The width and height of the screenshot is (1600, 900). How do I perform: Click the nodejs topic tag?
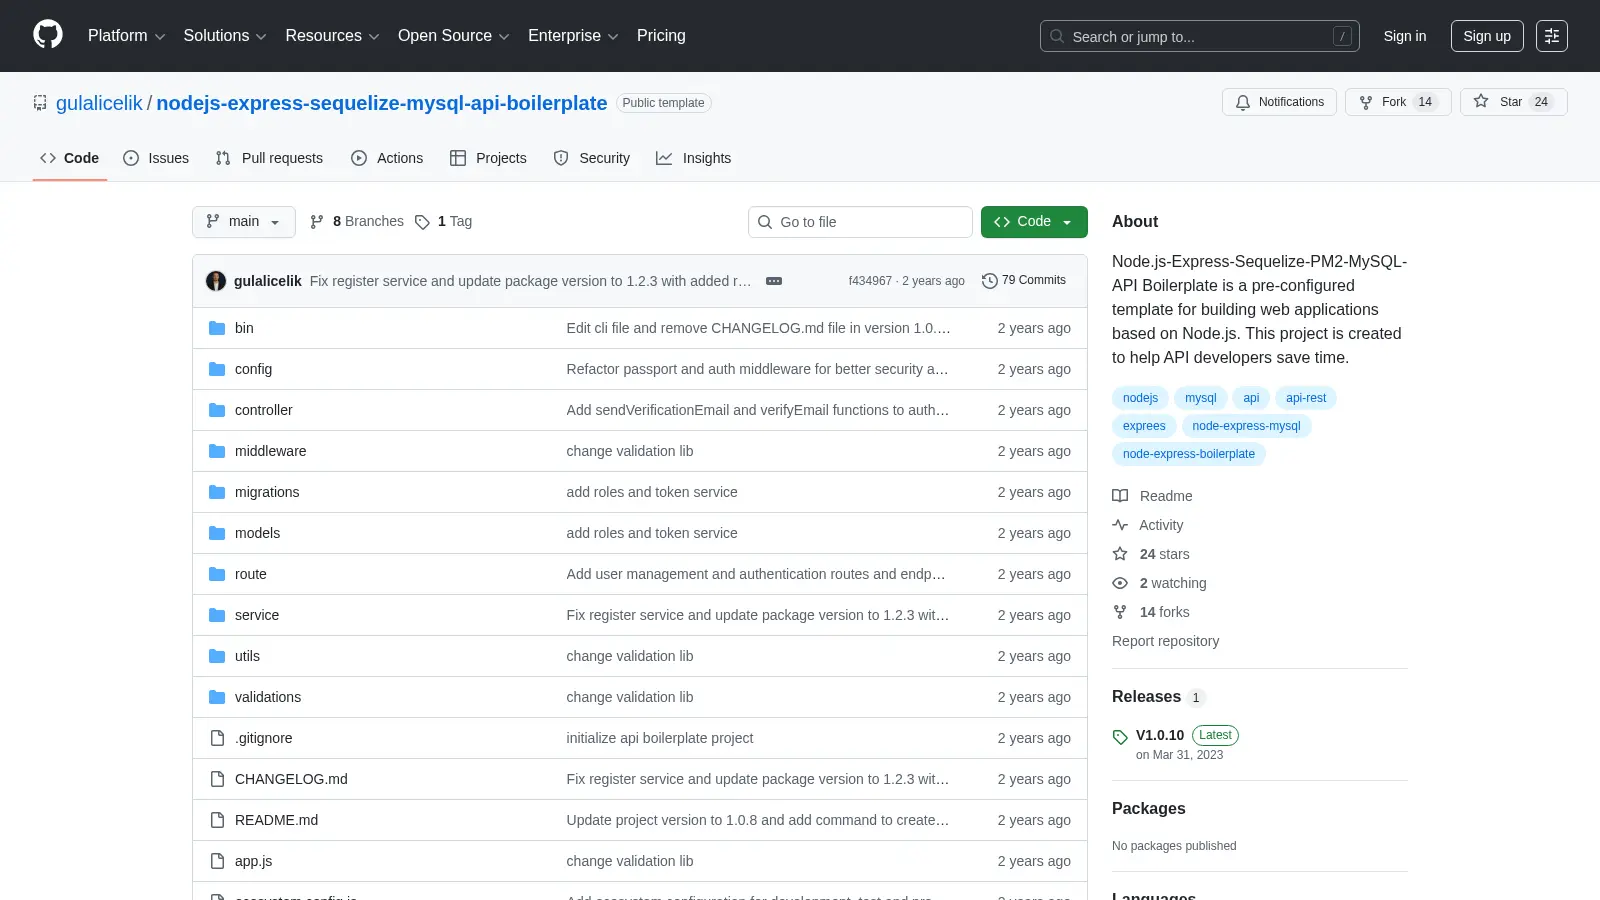[1140, 398]
